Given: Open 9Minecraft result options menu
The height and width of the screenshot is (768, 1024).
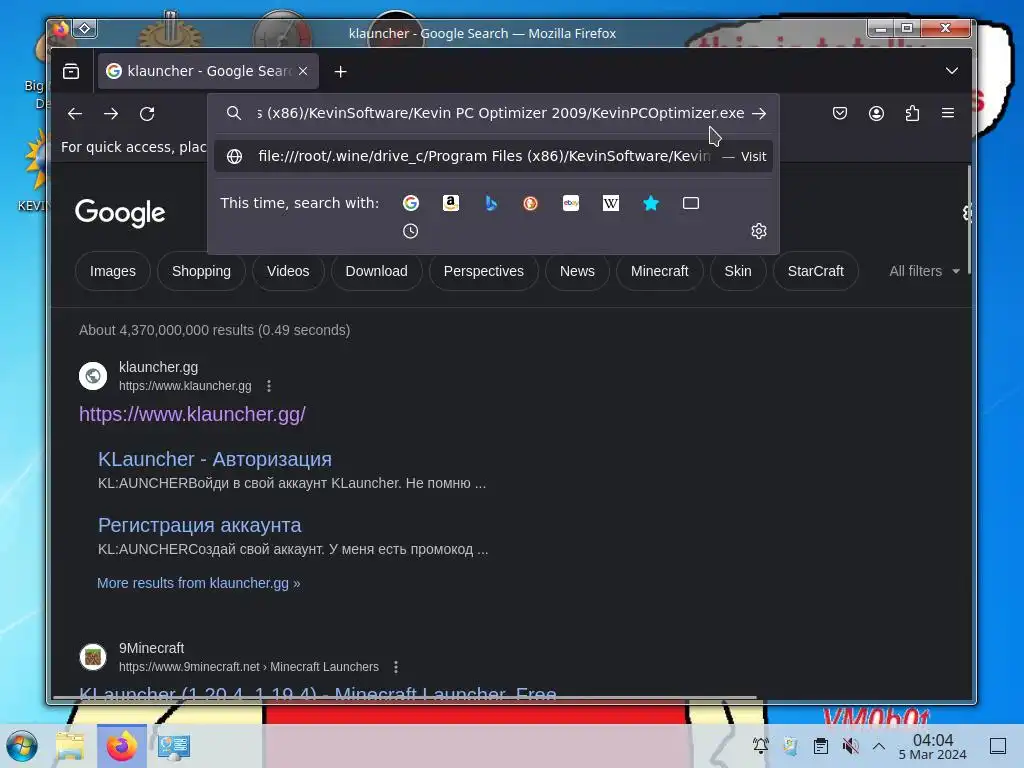Looking at the screenshot, I should (x=396, y=667).
